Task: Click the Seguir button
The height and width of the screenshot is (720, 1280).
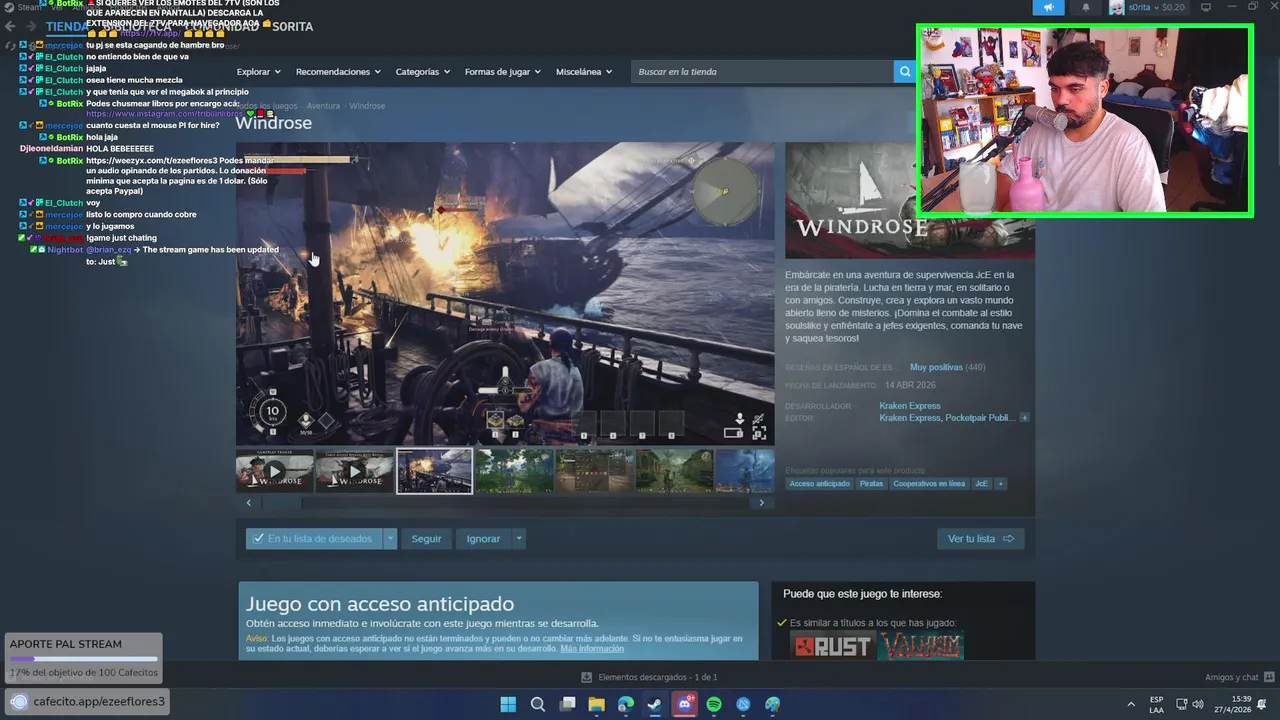Action: pos(426,538)
